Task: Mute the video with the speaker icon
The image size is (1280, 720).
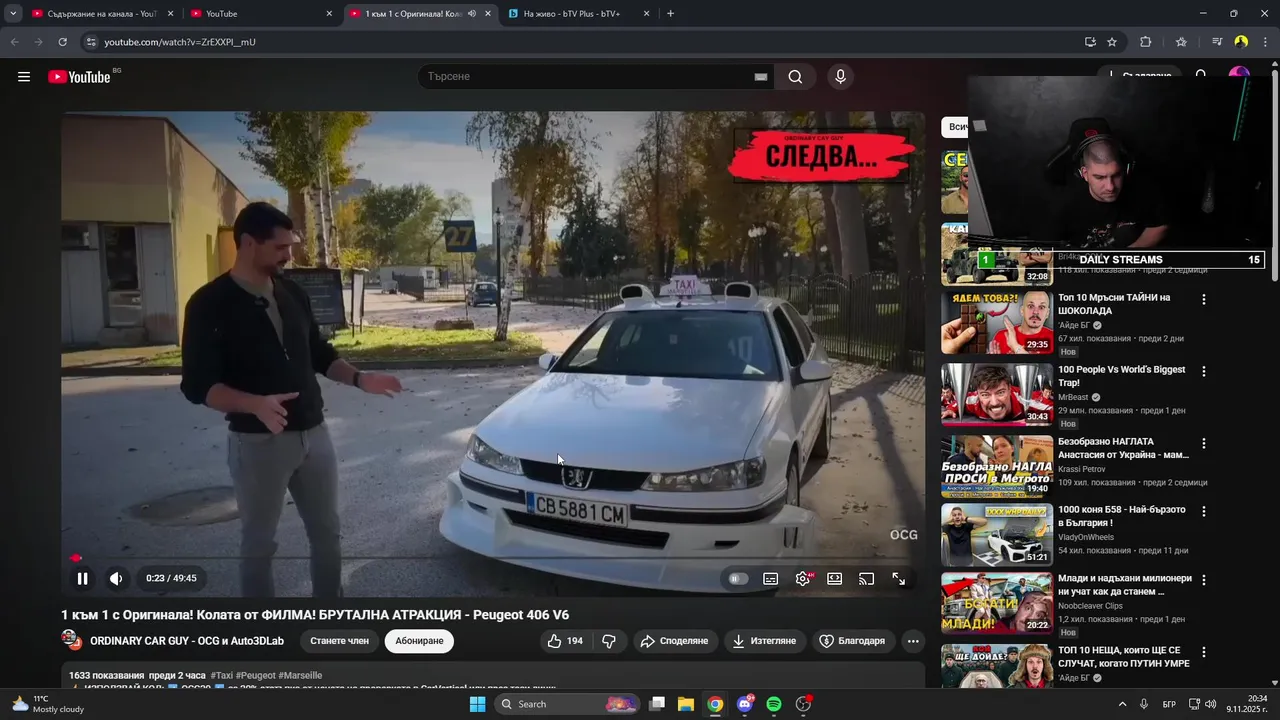Action: tap(116, 578)
